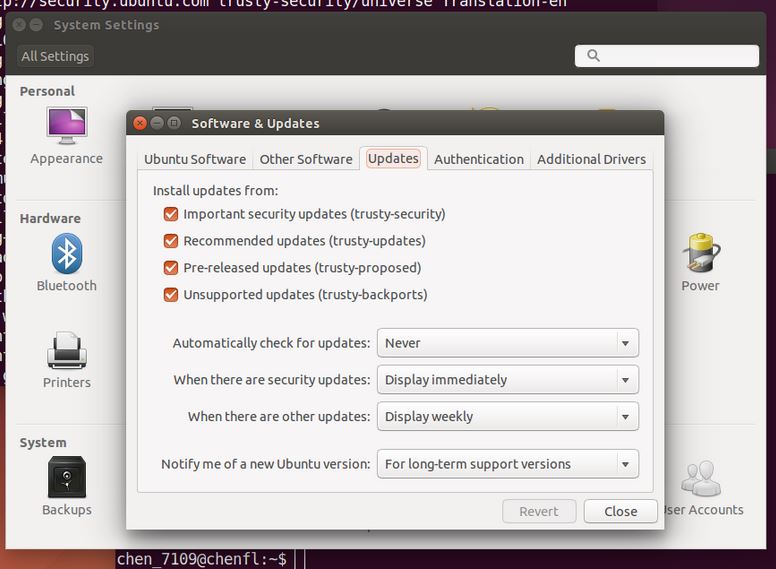This screenshot has width=776, height=569.
Task: Click All Settings button in System Settings
Action: (x=55, y=56)
